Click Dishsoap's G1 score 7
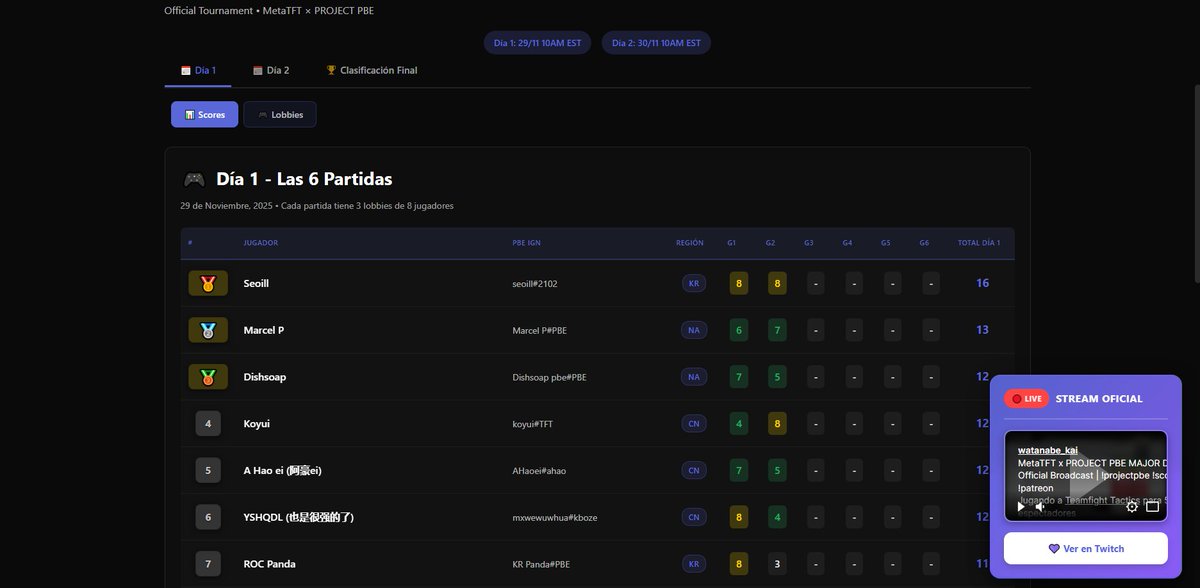Screen dimensions: 1200x588 739,377
